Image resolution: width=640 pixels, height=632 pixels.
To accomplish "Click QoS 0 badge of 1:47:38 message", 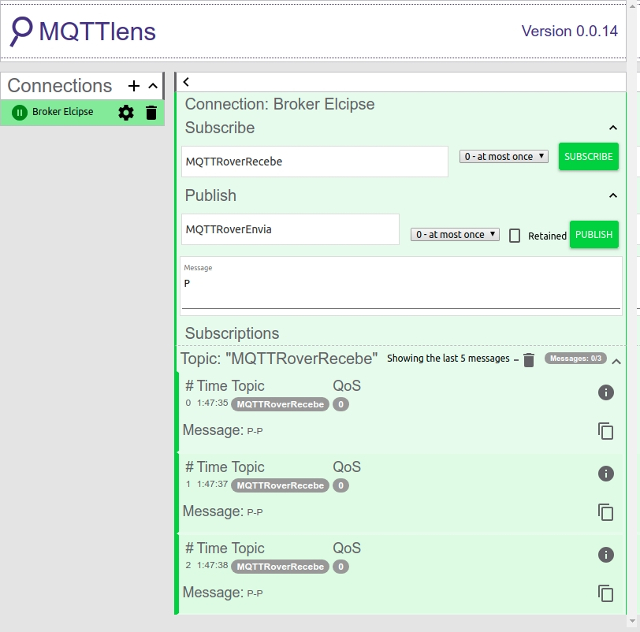I will (x=341, y=567).
